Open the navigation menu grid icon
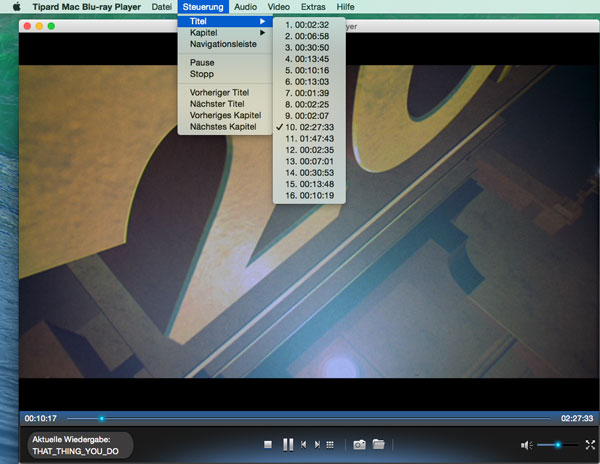This screenshot has height=464, width=600. point(330,444)
